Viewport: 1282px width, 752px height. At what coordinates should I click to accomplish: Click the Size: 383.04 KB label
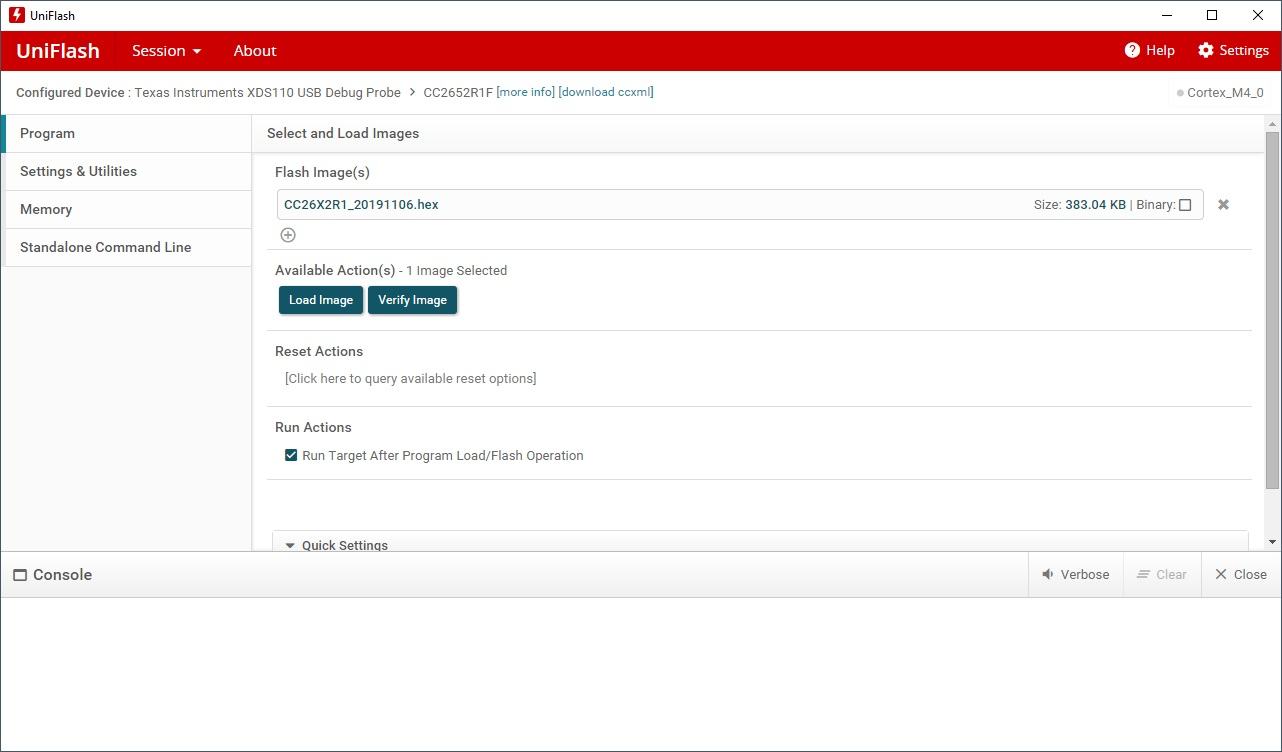[x=1080, y=205]
